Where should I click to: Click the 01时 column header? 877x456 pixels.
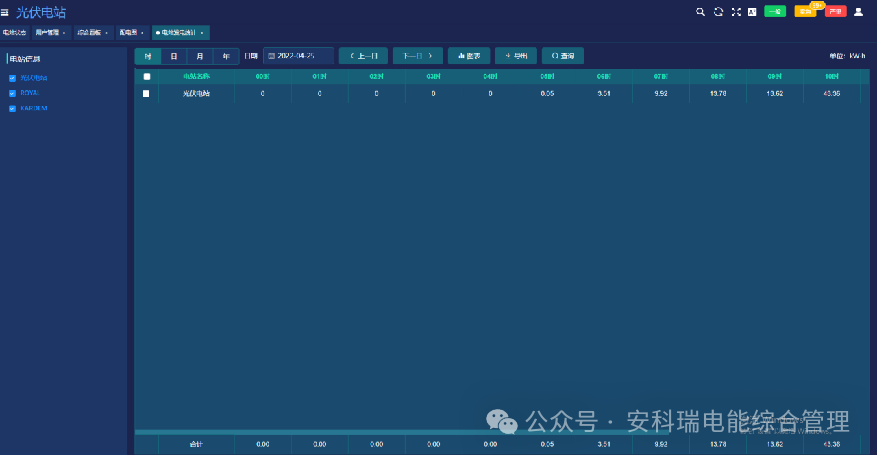coord(319,76)
